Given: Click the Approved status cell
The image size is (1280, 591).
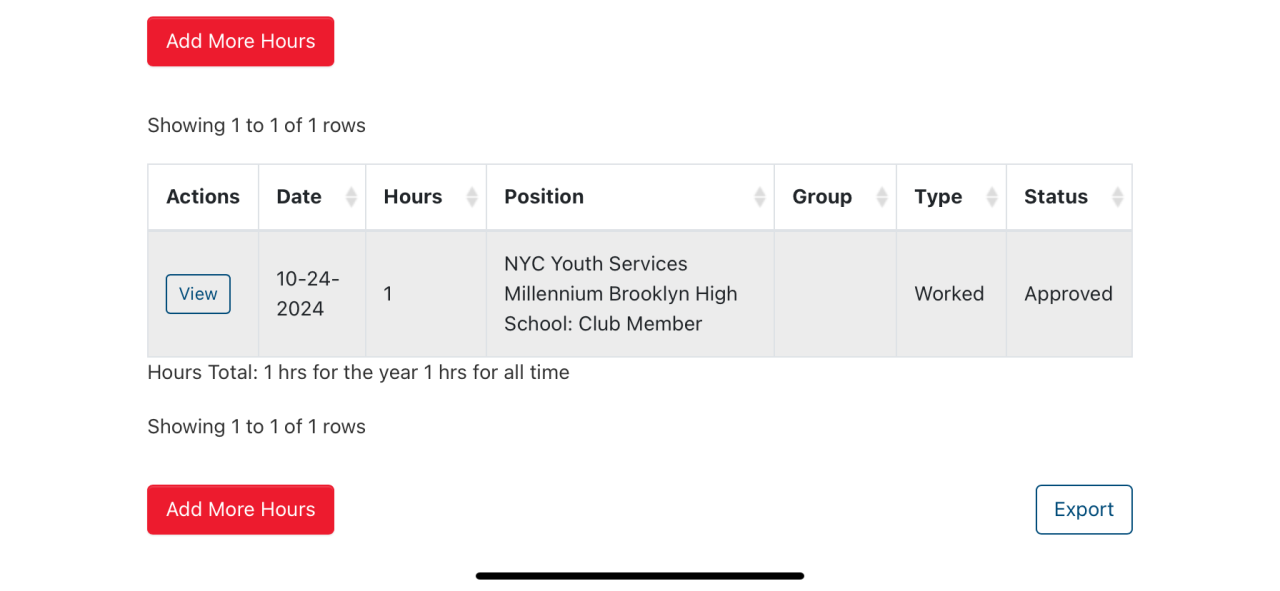Looking at the screenshot, I should (x=1068, y=294).
